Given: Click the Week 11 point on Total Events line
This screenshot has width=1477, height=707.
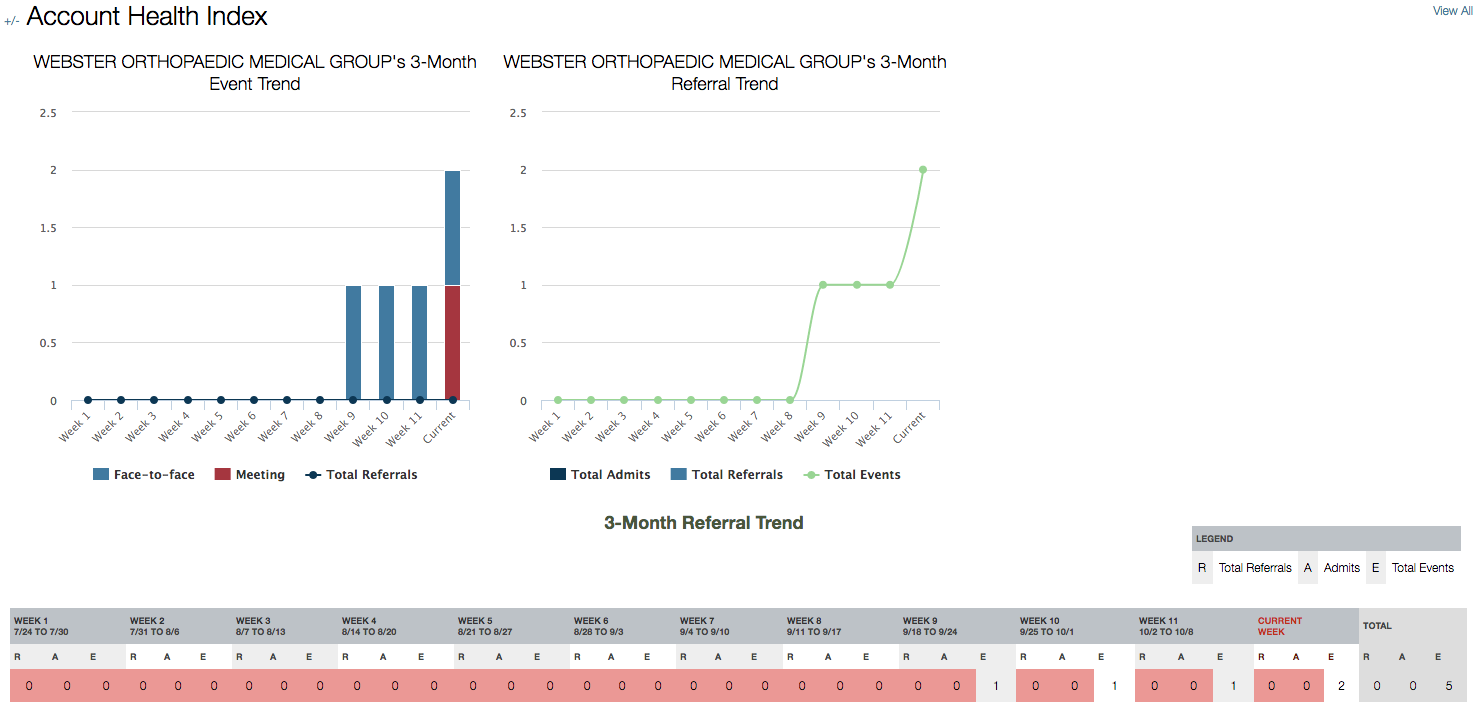Looking at the screenshot, I should click(x=889, y=285).
